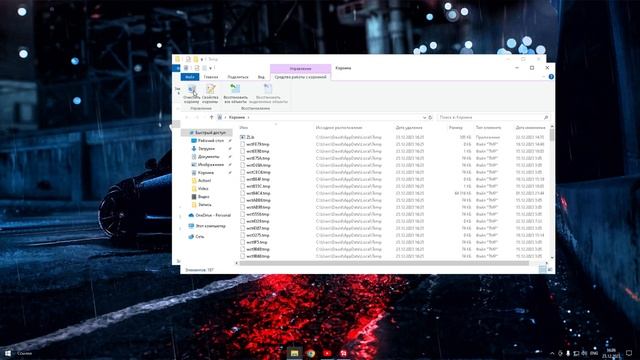Select Recycle Bin Tools (Средства работы с корзиной) tab

coord(300,77)
